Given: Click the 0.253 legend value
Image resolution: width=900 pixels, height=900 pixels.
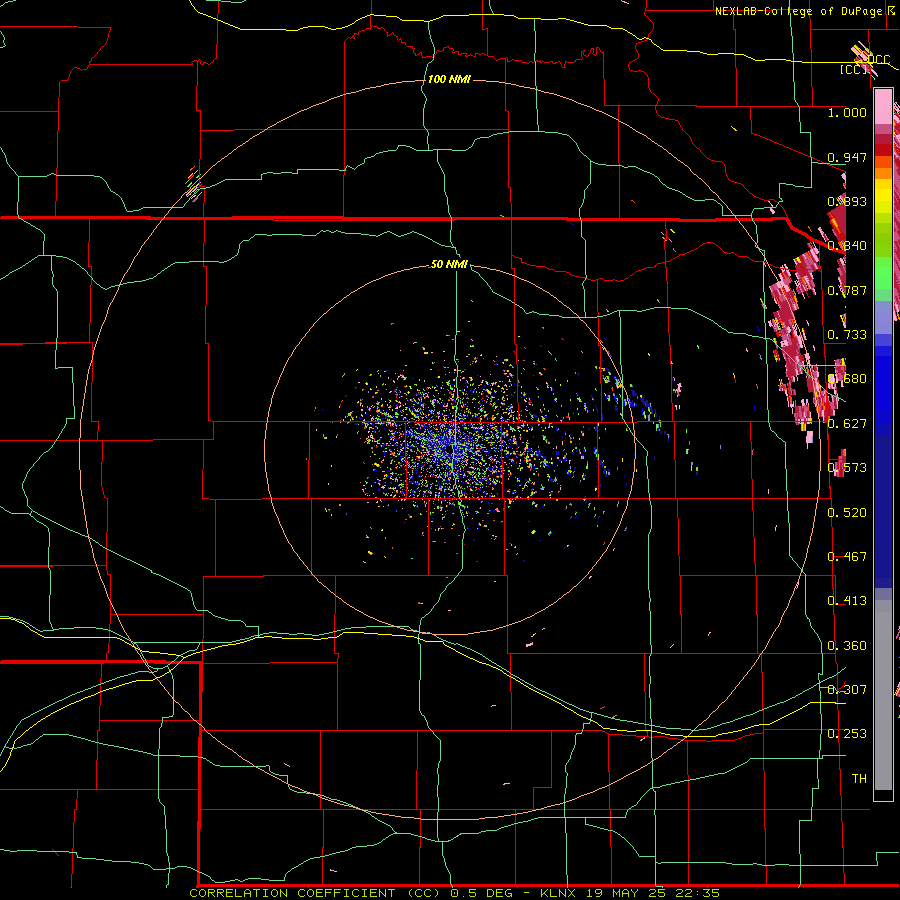Looking at the screenshot, I should pyautogui.click(x=847, y=734).
